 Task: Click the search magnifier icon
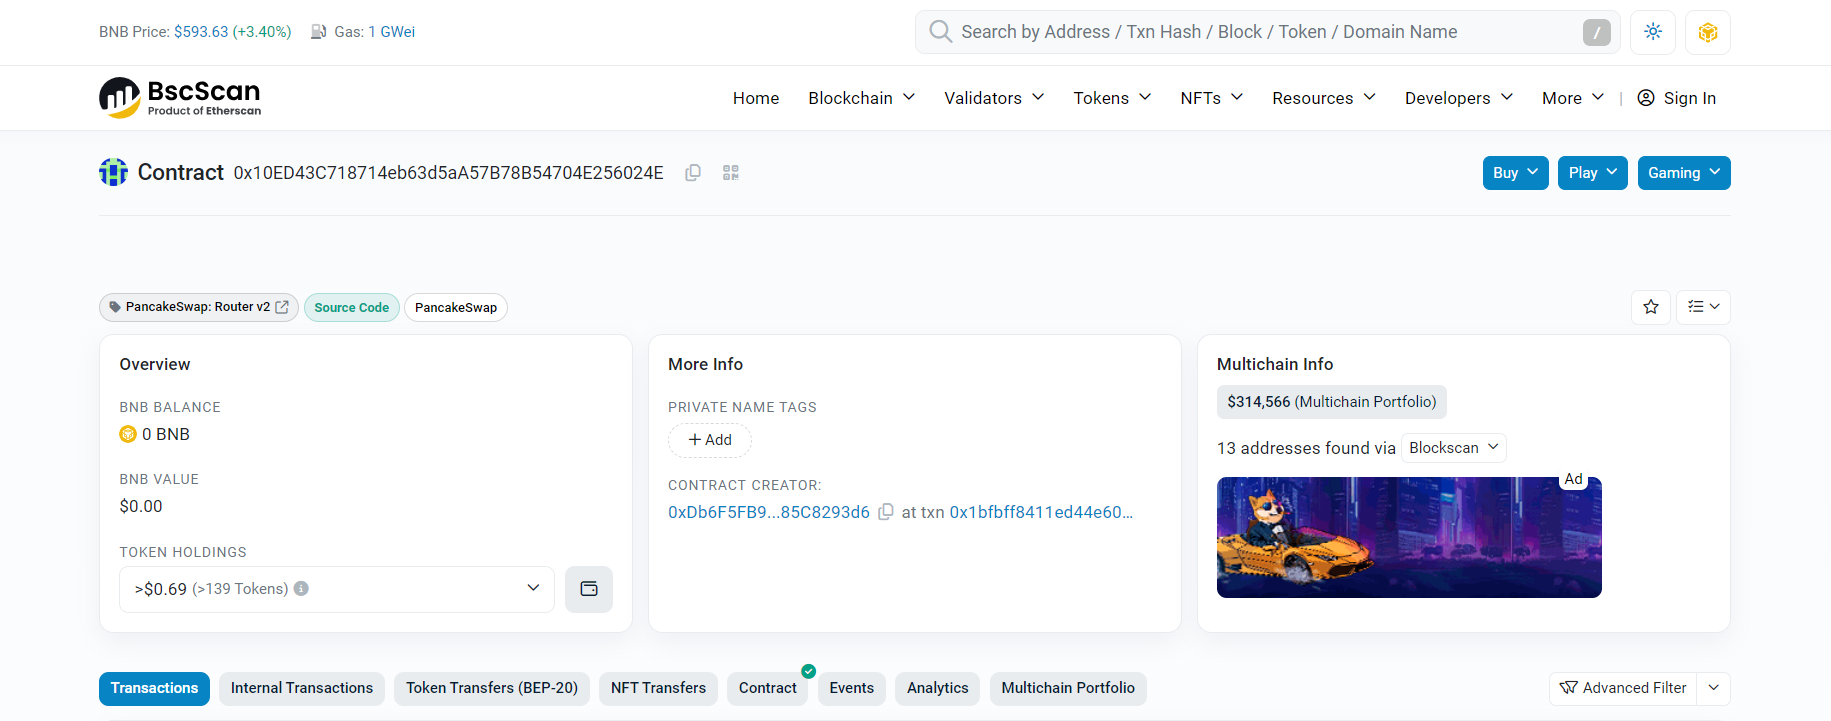940,32
